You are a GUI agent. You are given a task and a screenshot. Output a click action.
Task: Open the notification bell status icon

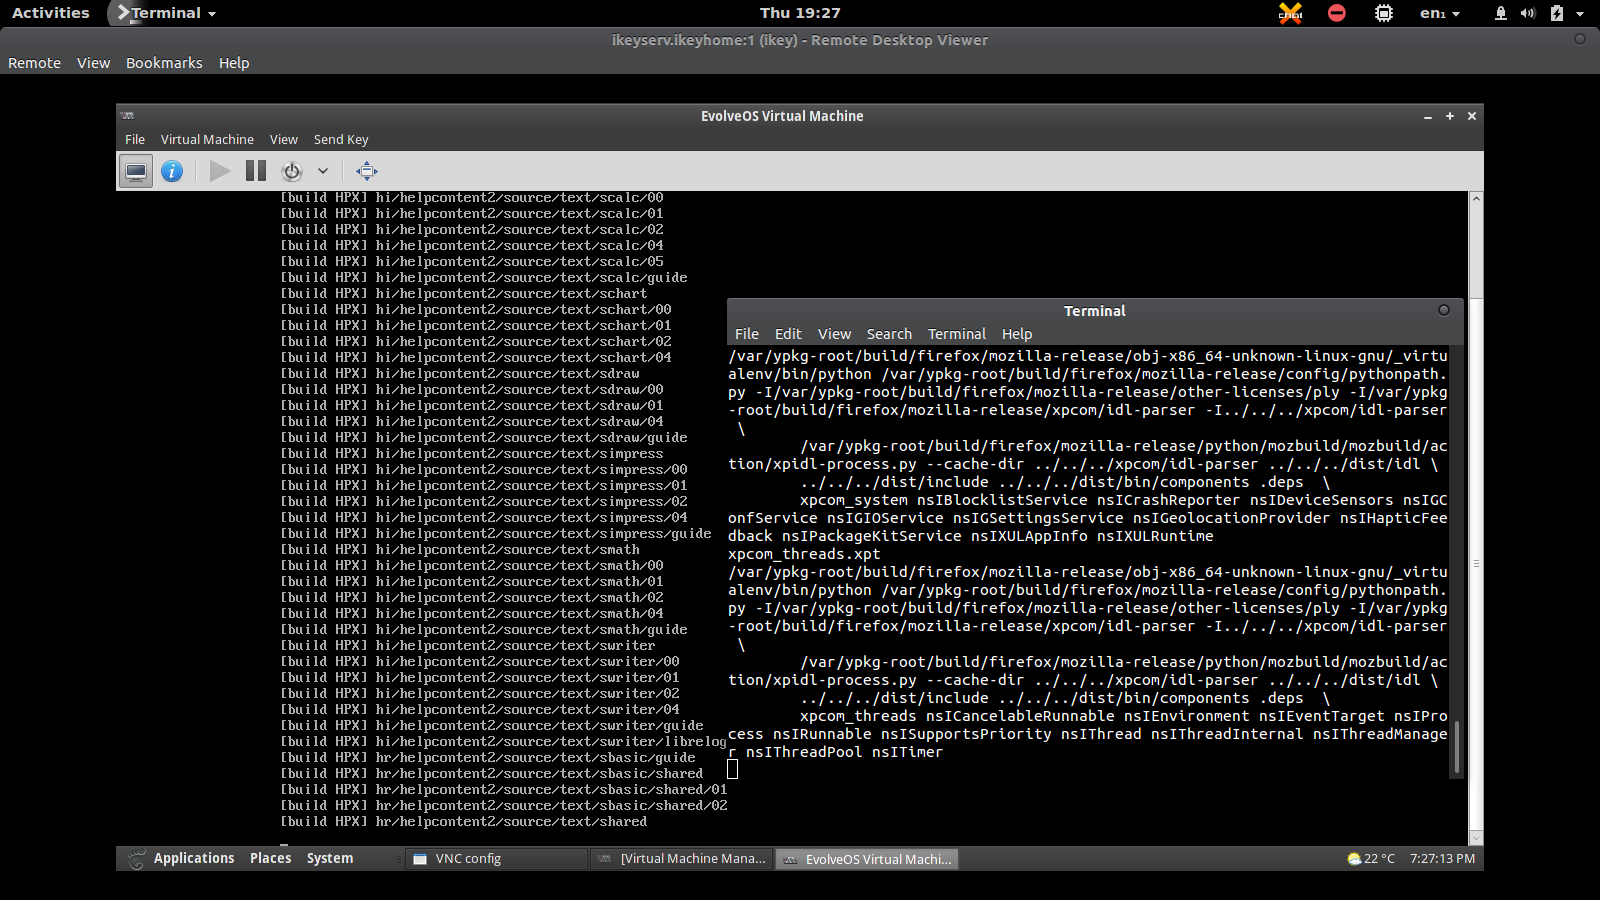pyautogui.click(x=1501, y=13)
